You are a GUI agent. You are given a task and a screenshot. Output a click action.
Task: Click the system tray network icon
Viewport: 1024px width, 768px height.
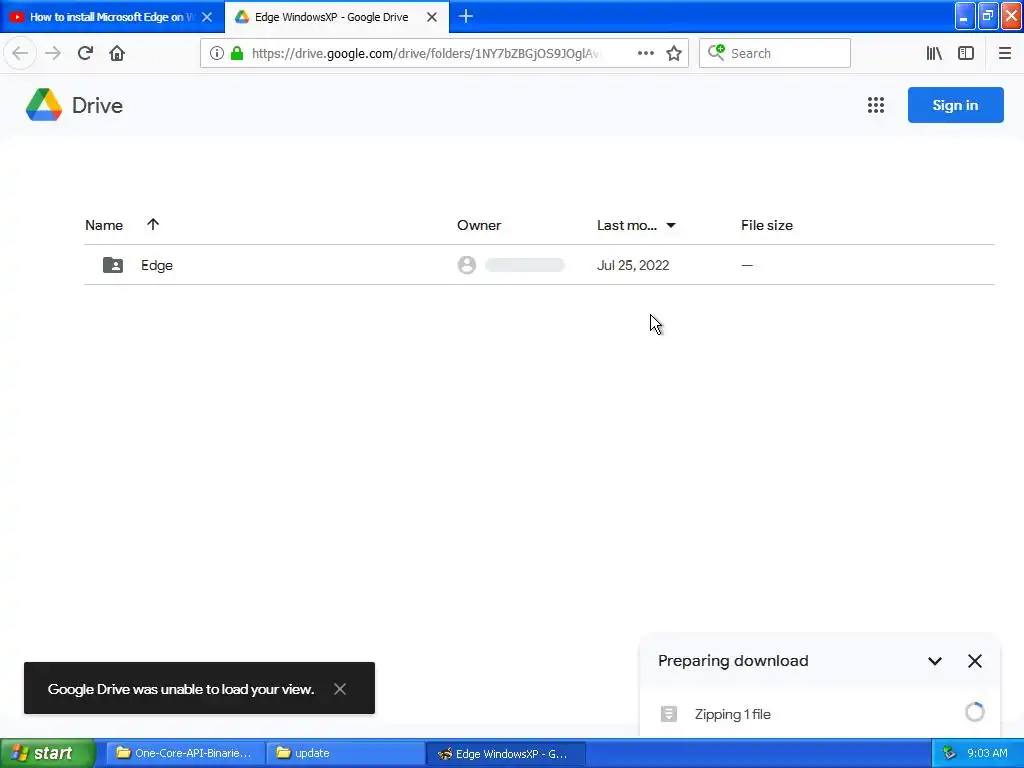point(949,753)
